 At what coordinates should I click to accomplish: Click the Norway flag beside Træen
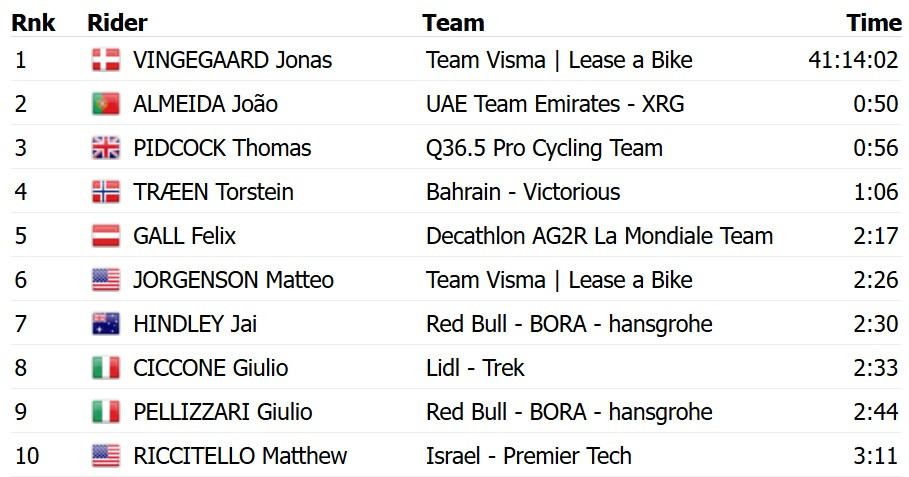click(x=106, y=192)
